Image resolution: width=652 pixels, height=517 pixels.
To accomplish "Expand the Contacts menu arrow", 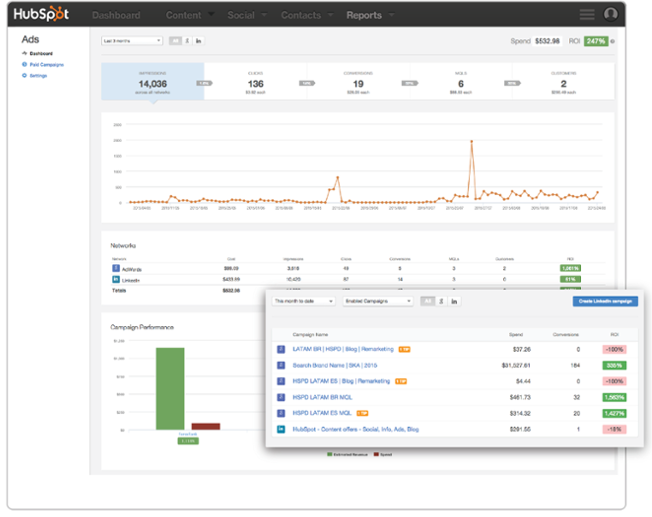I will tap(331, 15).
